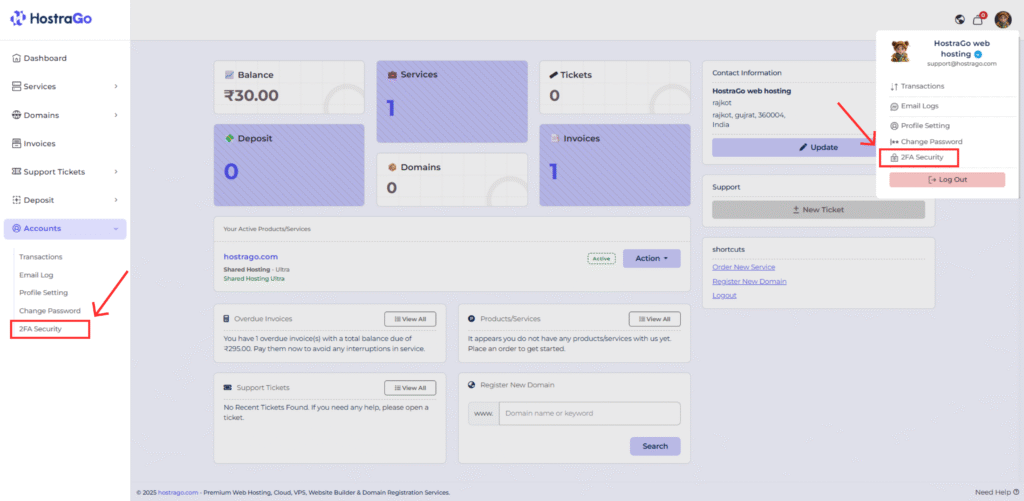Image resolution: width=1024 pixels, height=501 pixels.
Task: Open 2FA Security in sidebar submenu
Action: 40,329
